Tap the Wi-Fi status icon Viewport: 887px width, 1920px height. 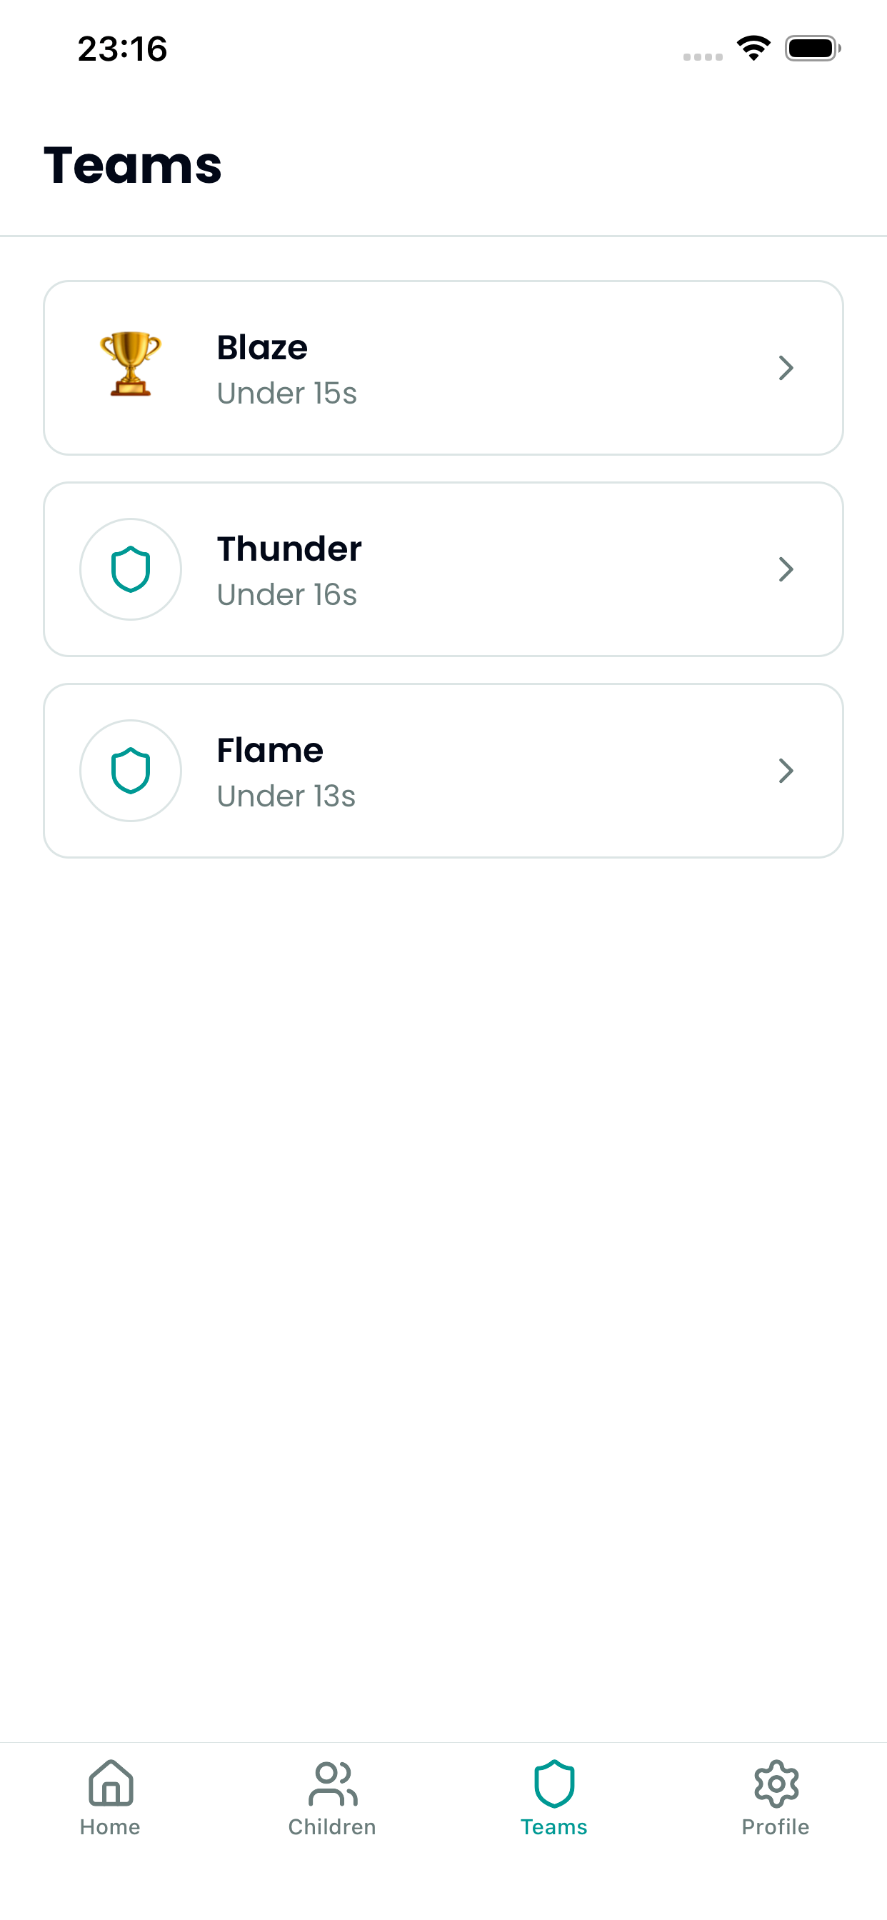tap(753, 48)
